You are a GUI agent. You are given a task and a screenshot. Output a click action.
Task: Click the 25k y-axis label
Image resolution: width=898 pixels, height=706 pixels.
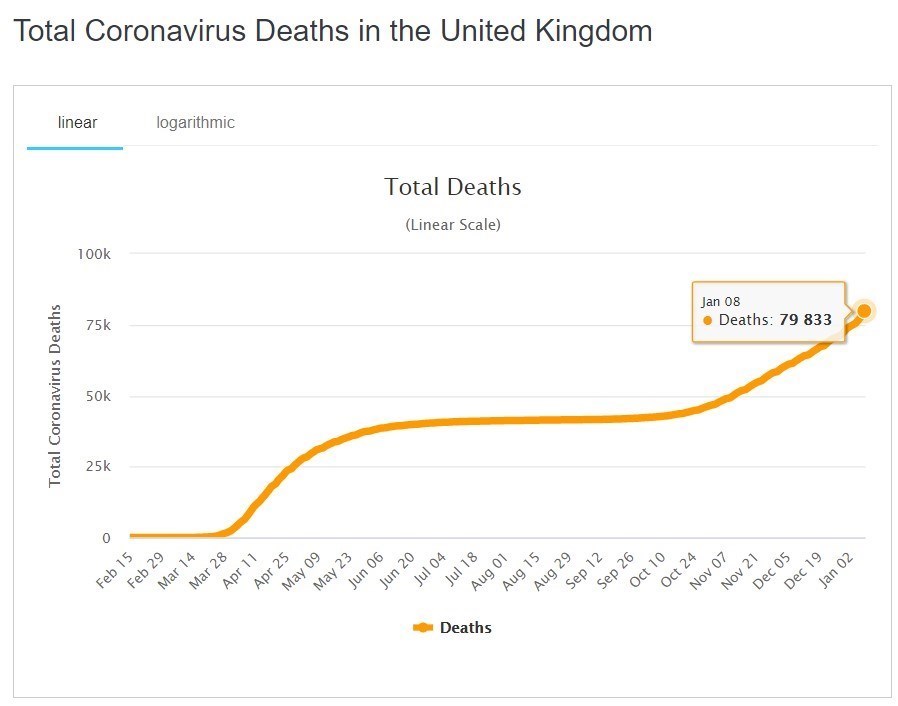click(96, 467)
